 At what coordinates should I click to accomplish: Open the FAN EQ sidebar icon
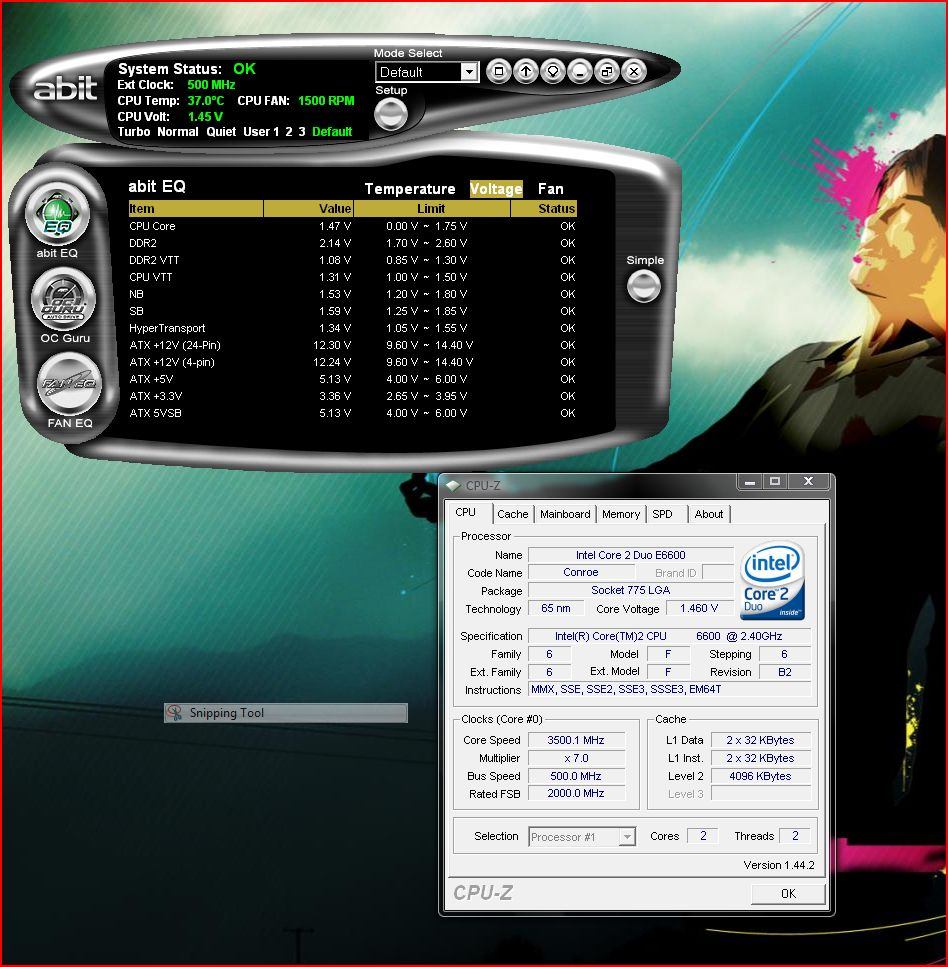(69, 384)
